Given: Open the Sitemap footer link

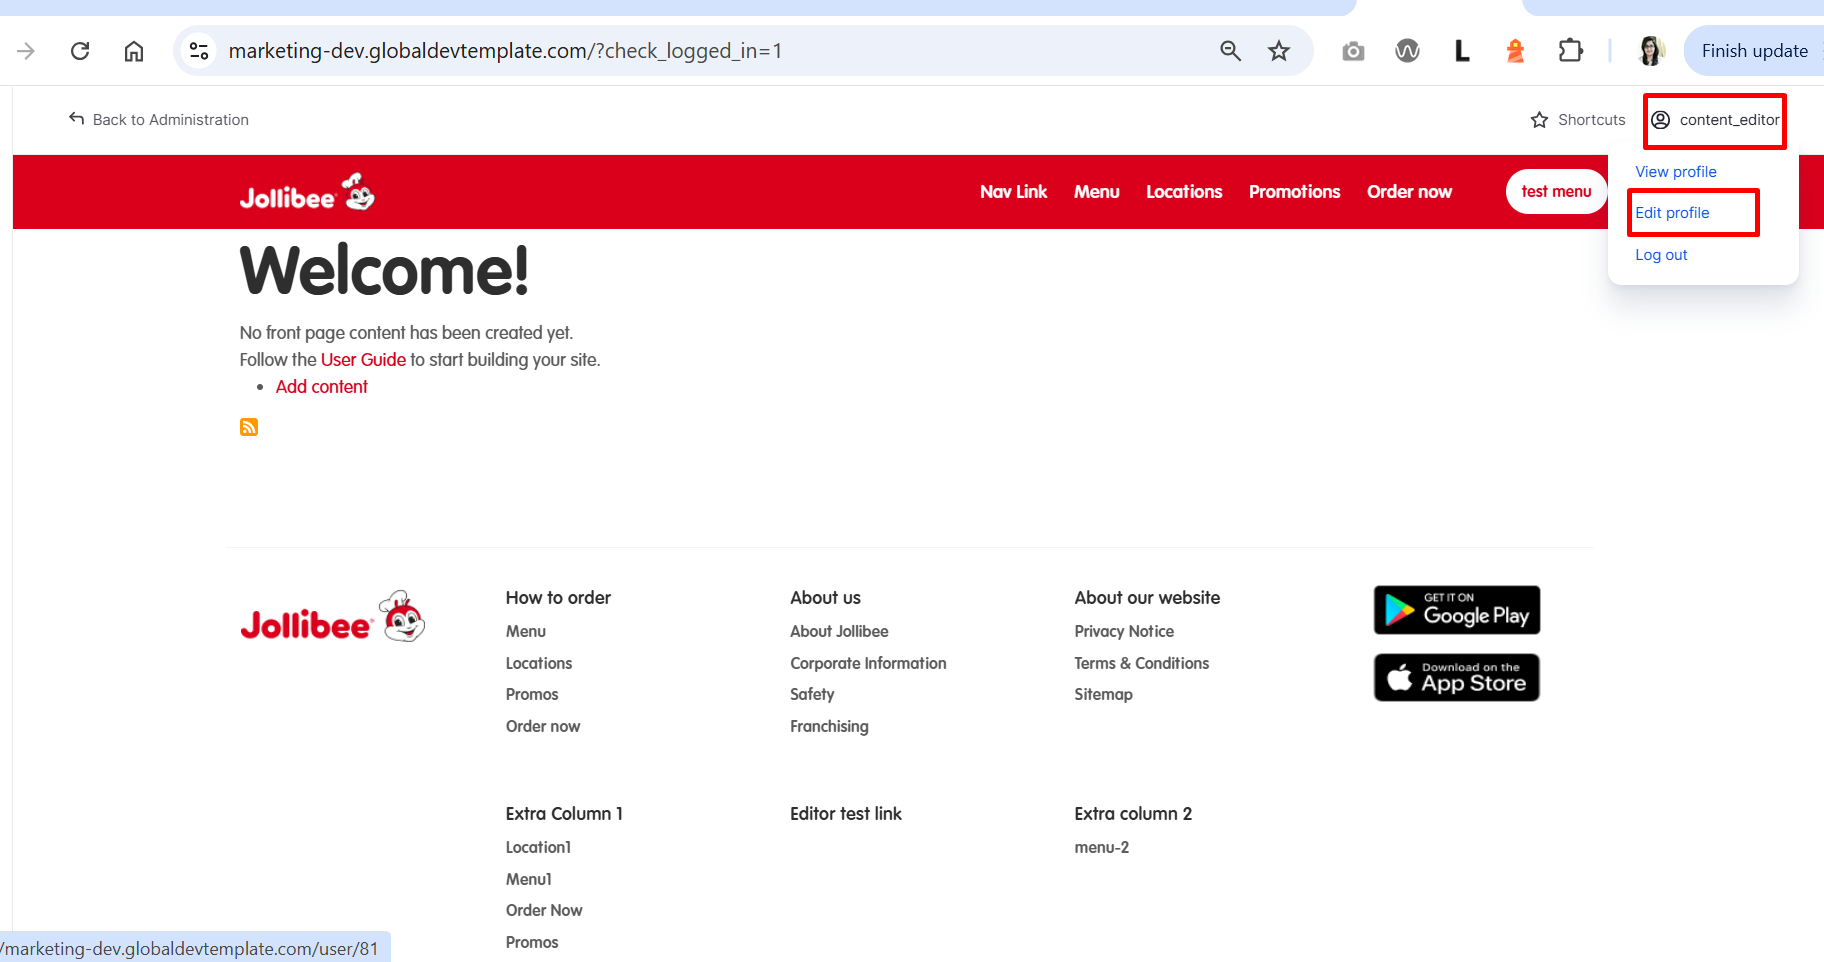Looking at the screenshot, I should pos(1104,695).
